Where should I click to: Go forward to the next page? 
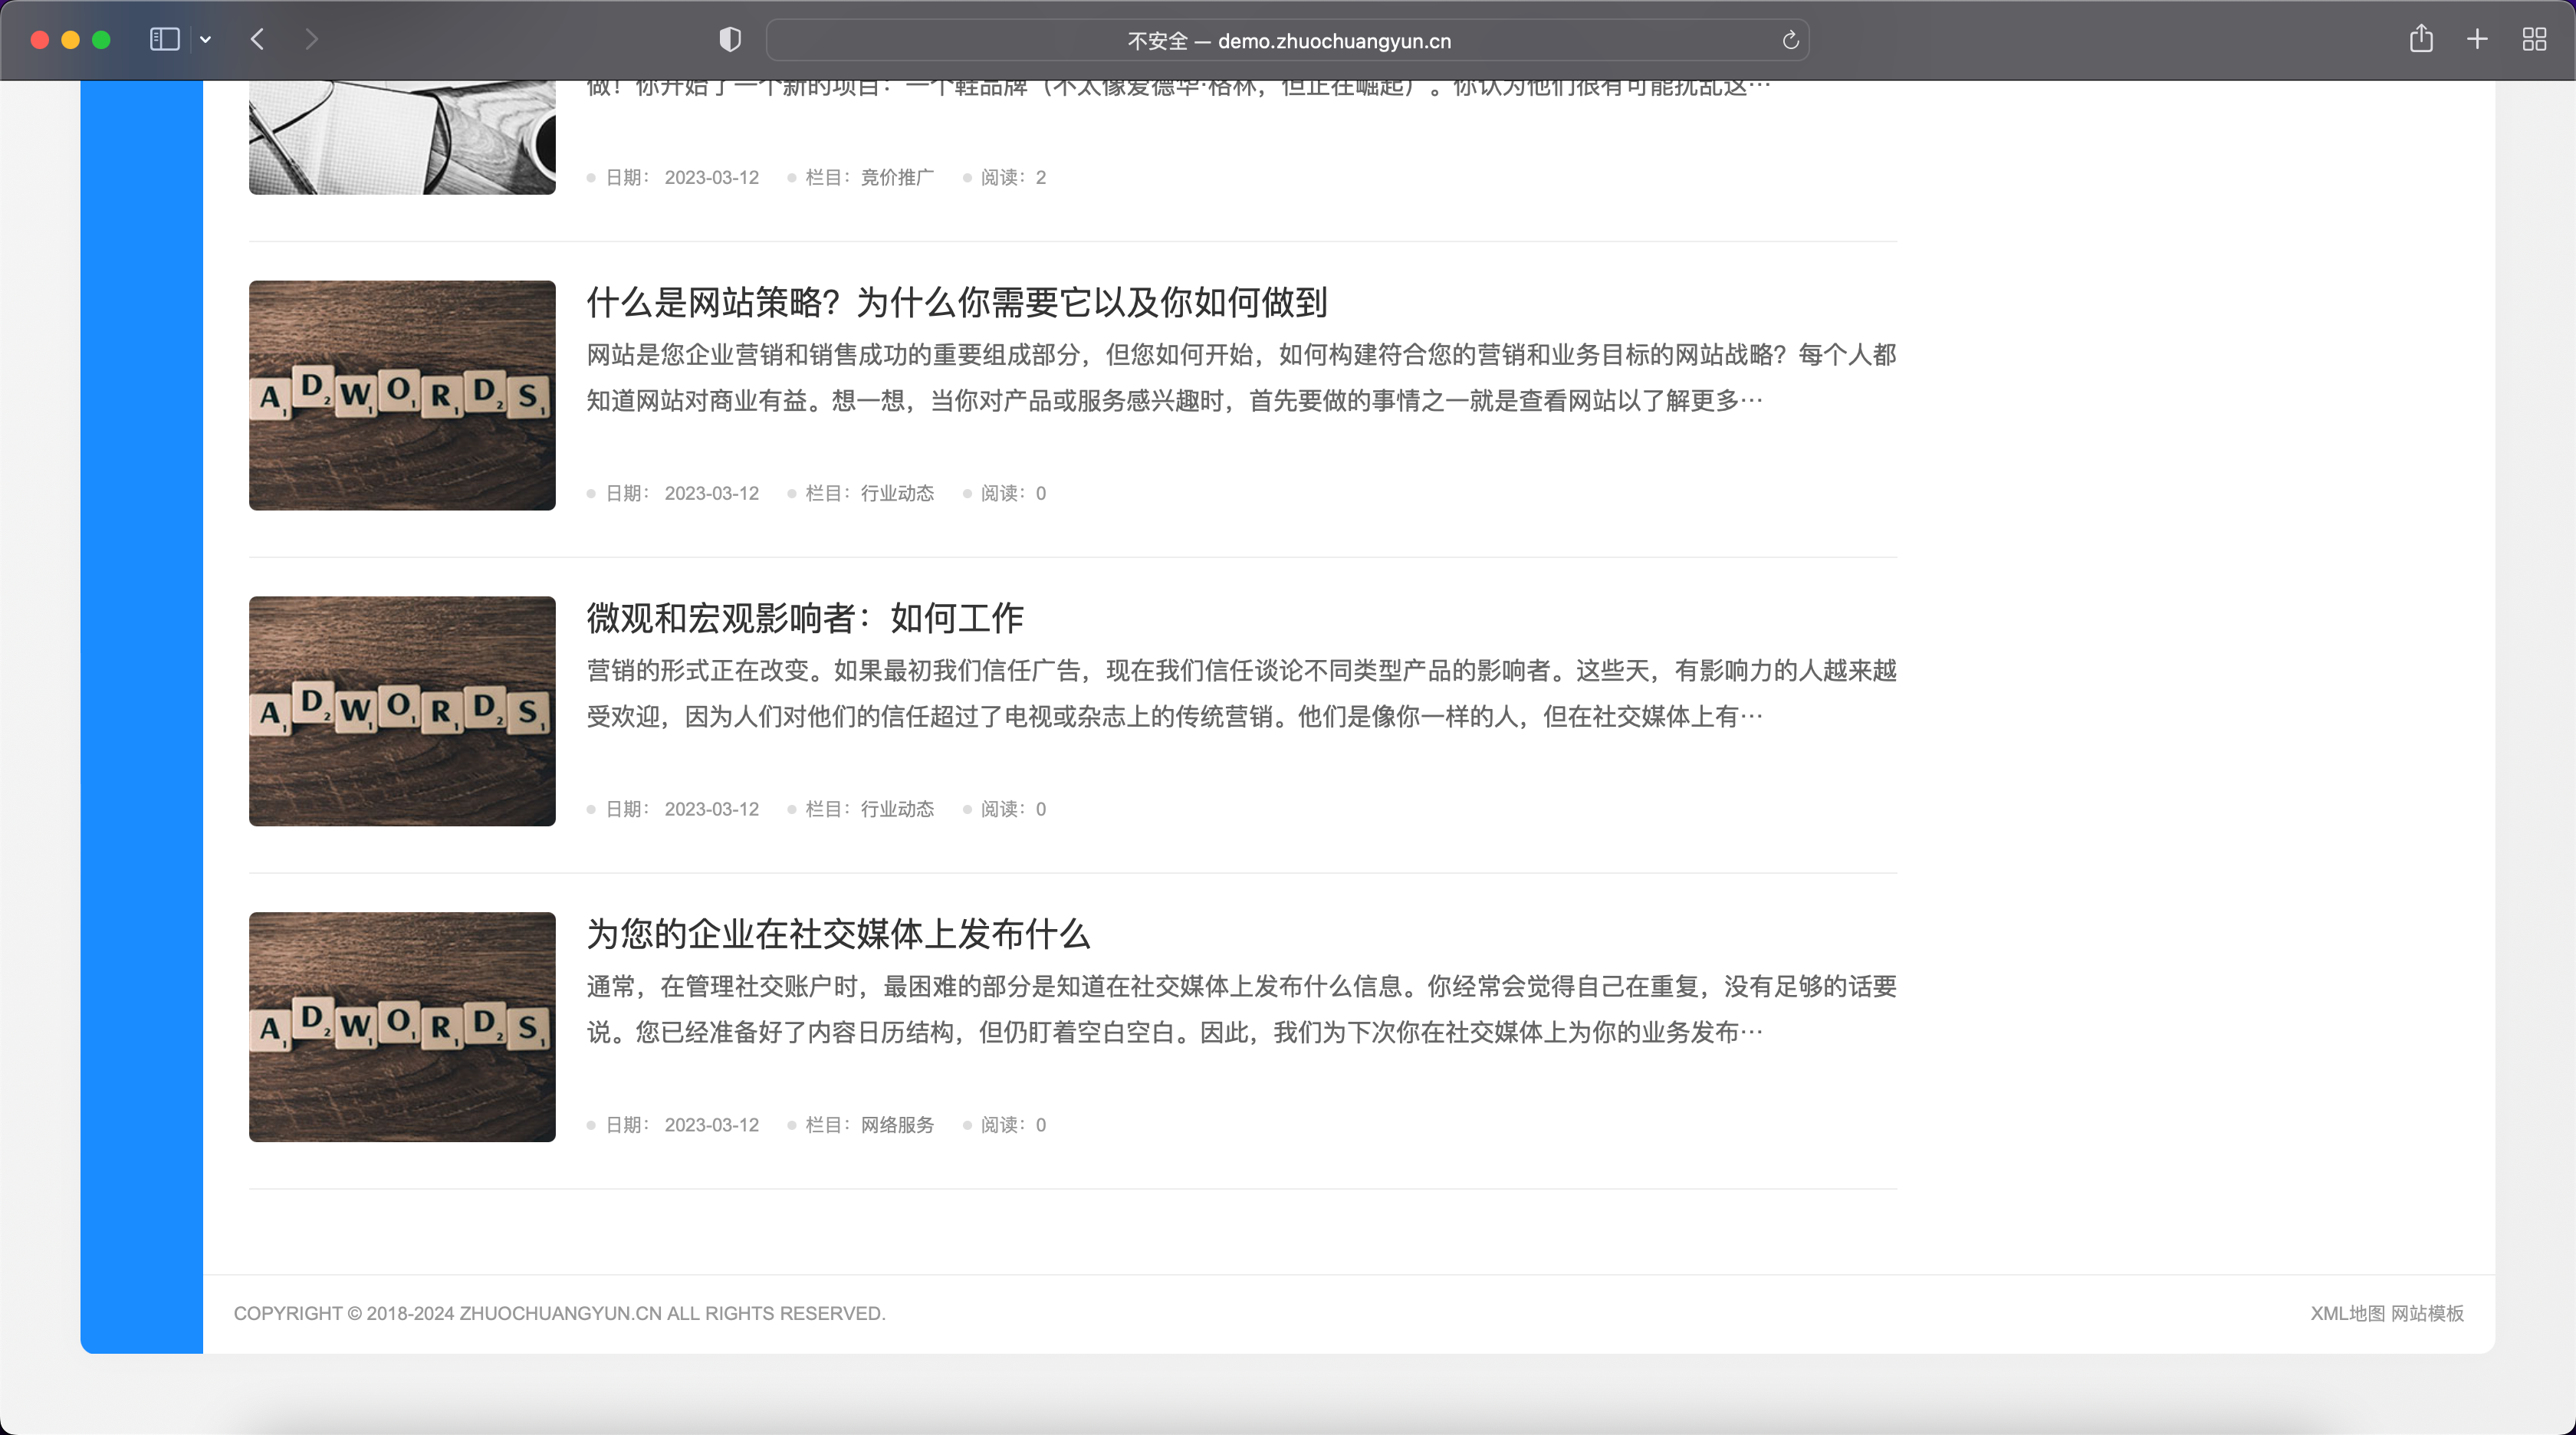point(311,40)
